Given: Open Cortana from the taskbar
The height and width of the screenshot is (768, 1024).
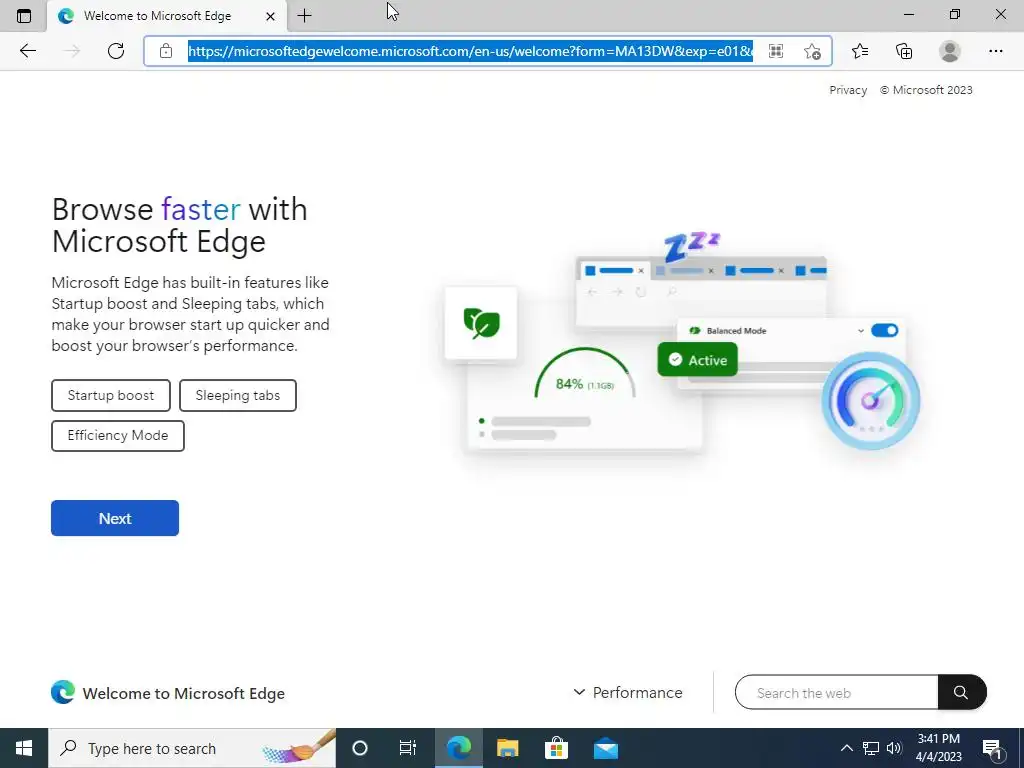Looking at the screenshot, I should point(360,748).
